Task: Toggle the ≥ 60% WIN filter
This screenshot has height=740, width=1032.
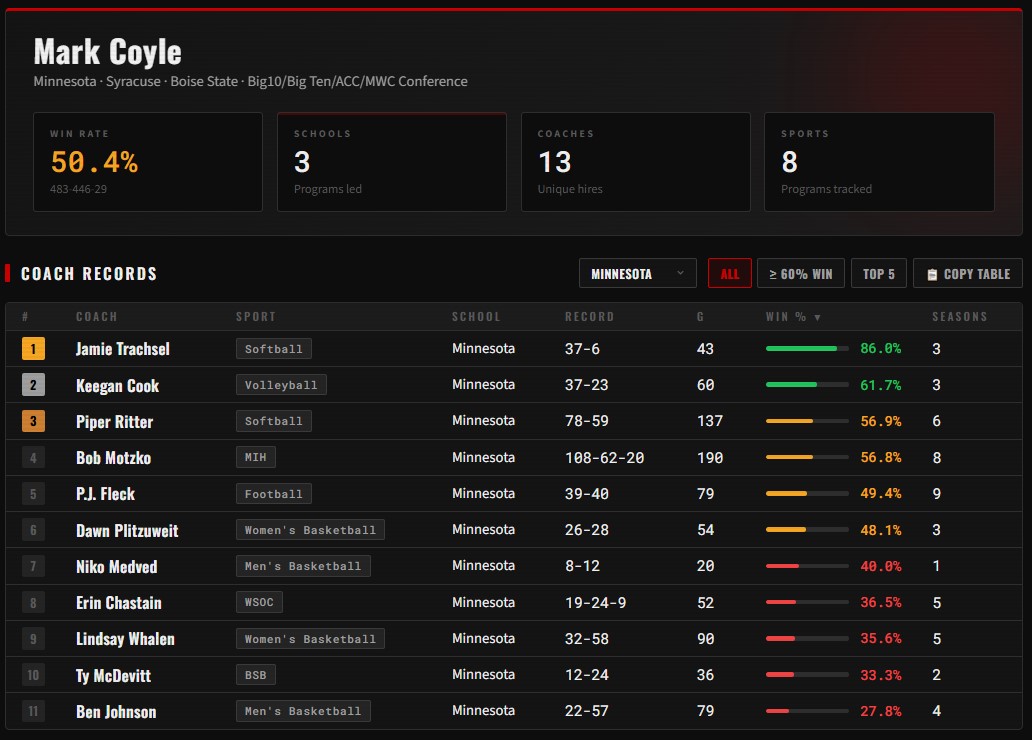Action: coord(800,273)
